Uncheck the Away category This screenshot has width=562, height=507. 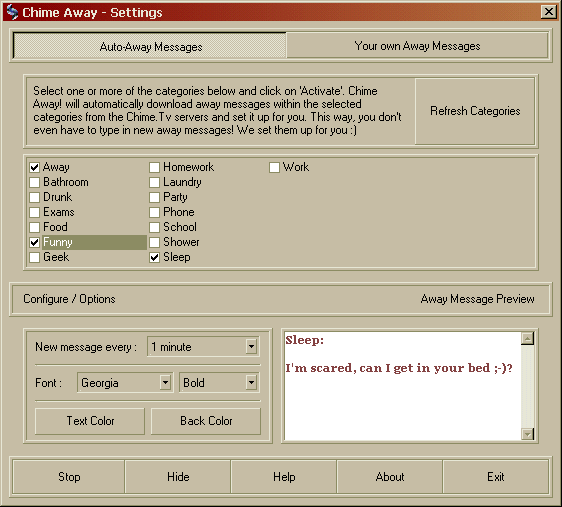click(34, 167)
